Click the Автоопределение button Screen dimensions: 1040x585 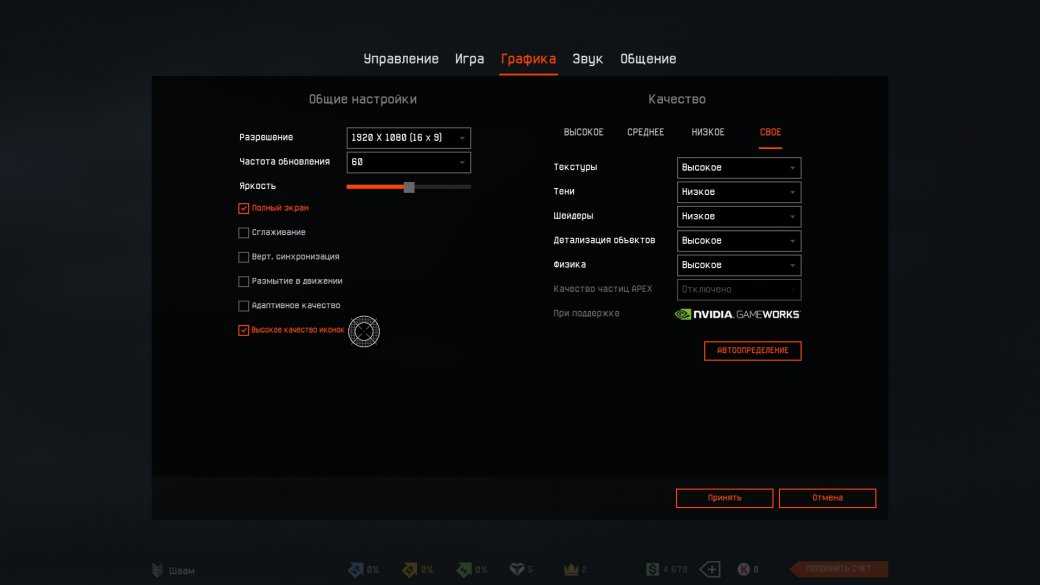tap(752, 351)
